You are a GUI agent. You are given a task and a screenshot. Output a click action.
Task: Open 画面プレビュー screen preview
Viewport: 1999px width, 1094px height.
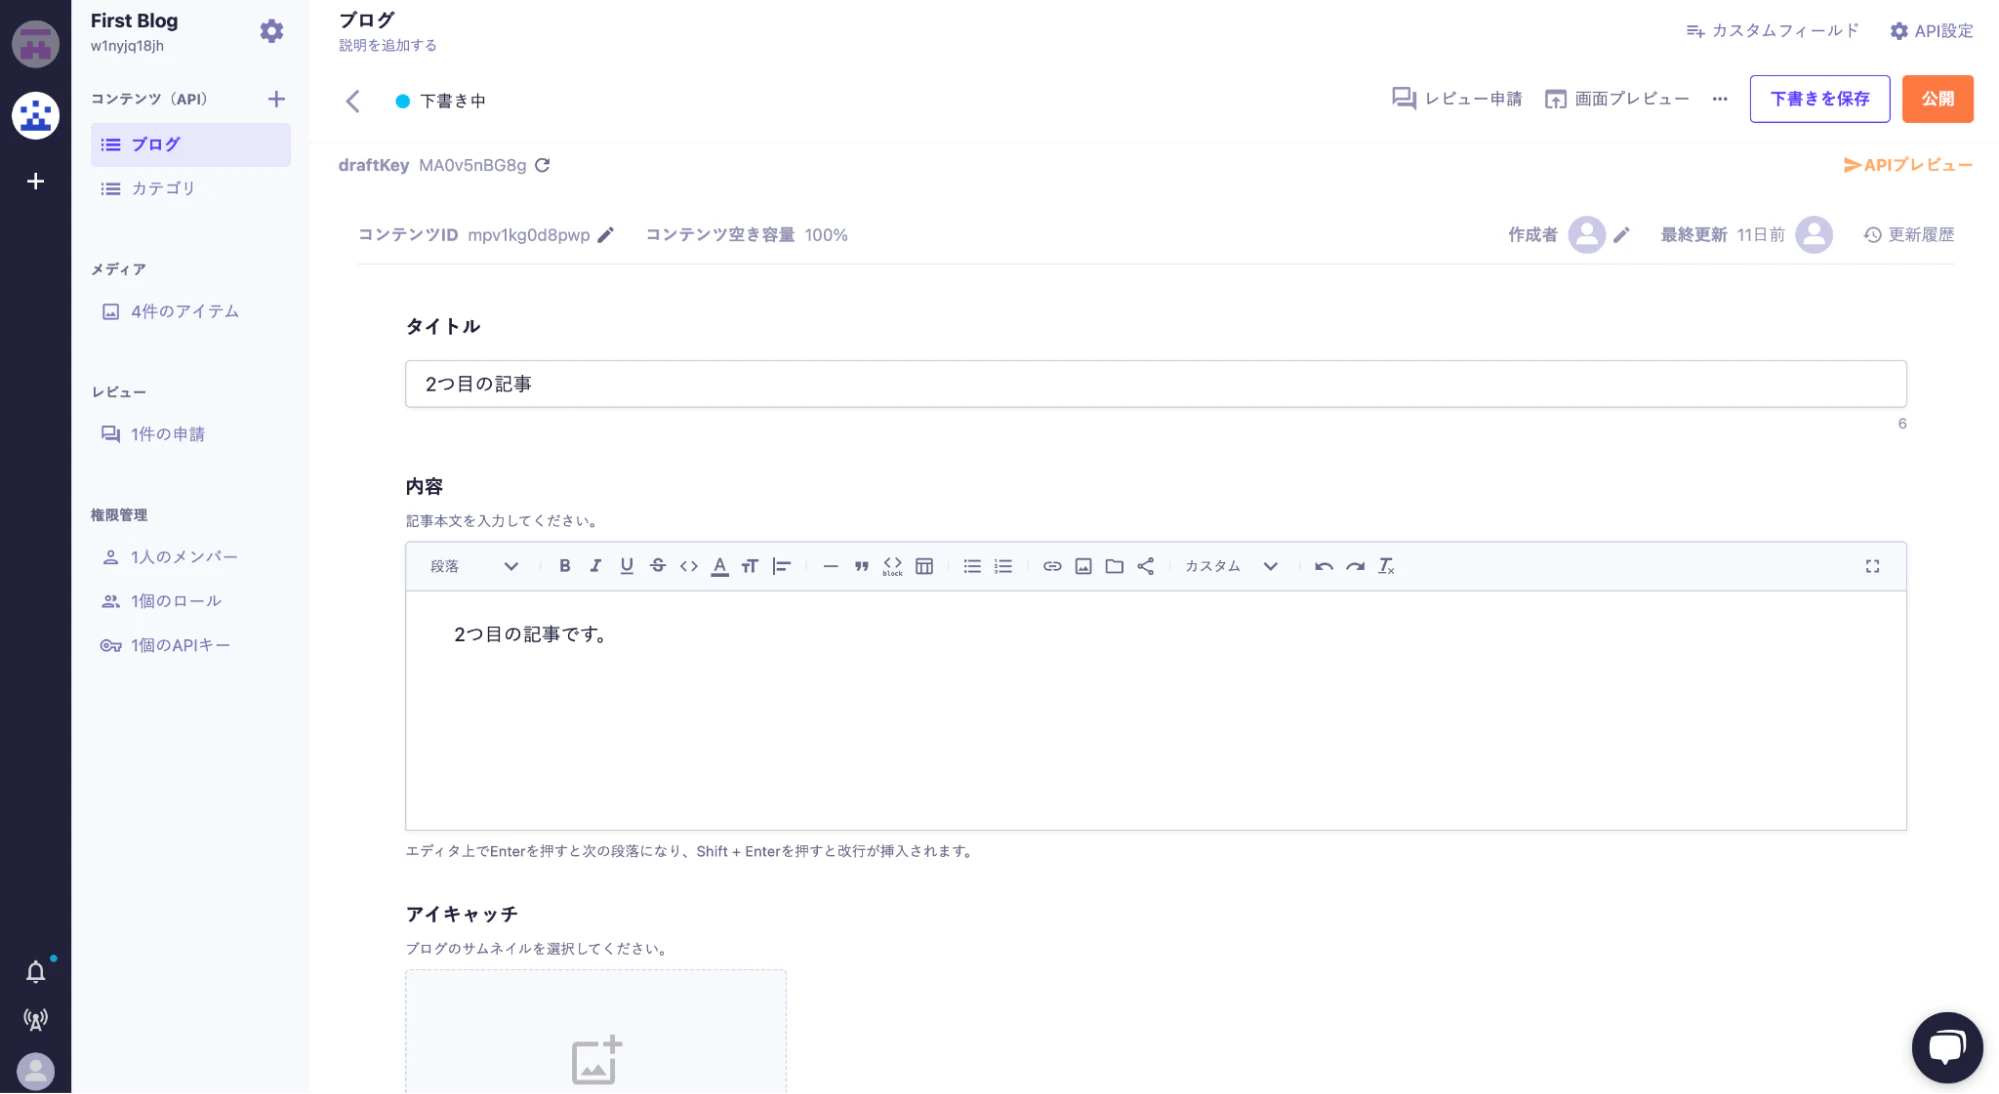(1616, 99)
